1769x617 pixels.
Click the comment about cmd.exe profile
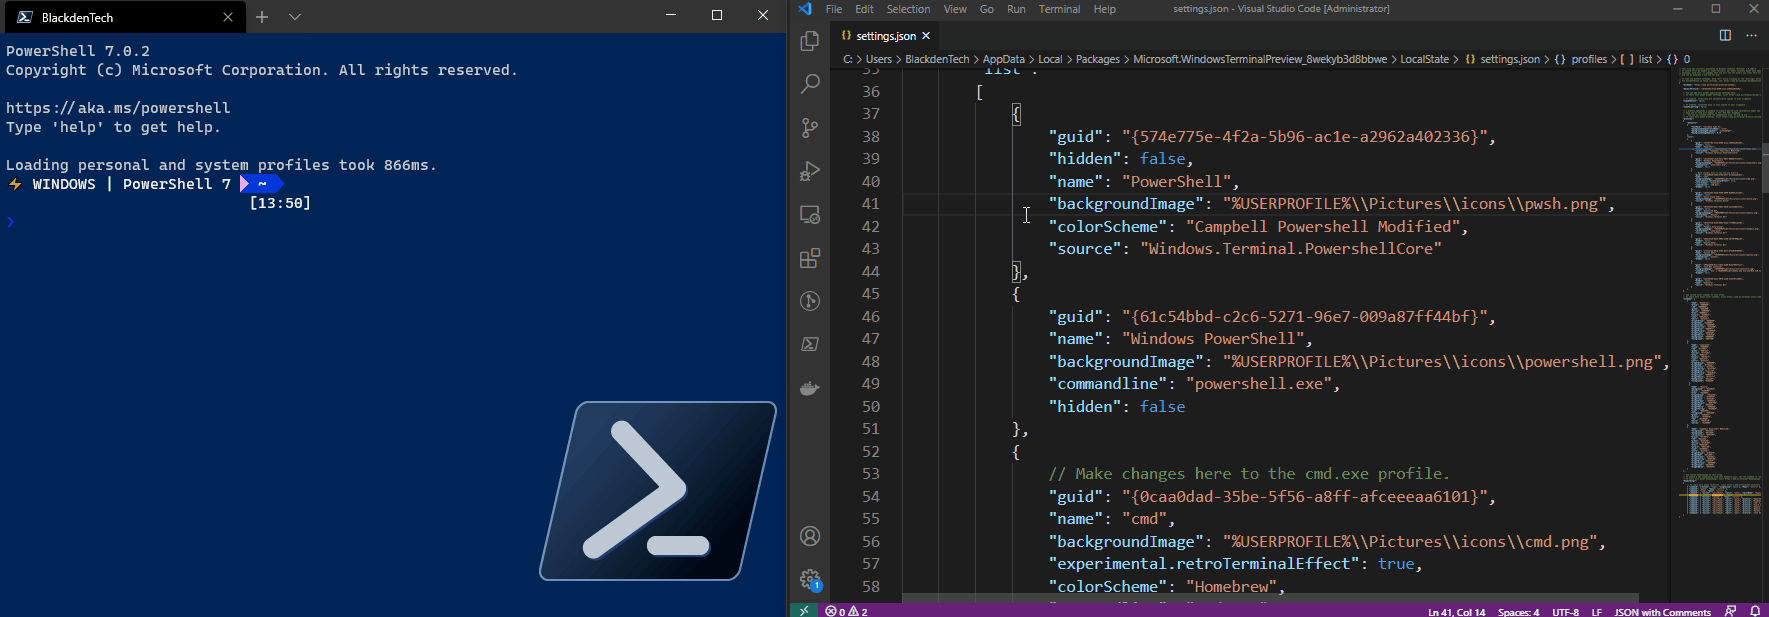[1249, 474]
